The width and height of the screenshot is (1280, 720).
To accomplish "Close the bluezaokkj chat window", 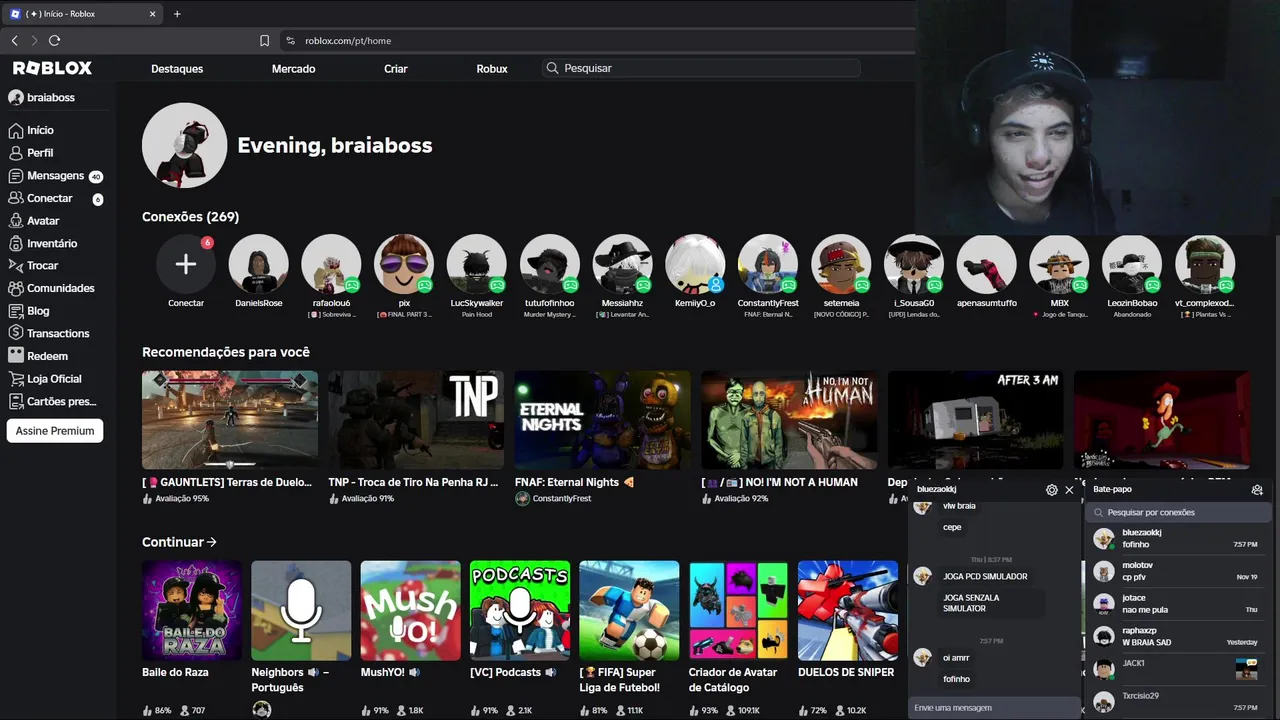I will click(x=1069, y=490).
